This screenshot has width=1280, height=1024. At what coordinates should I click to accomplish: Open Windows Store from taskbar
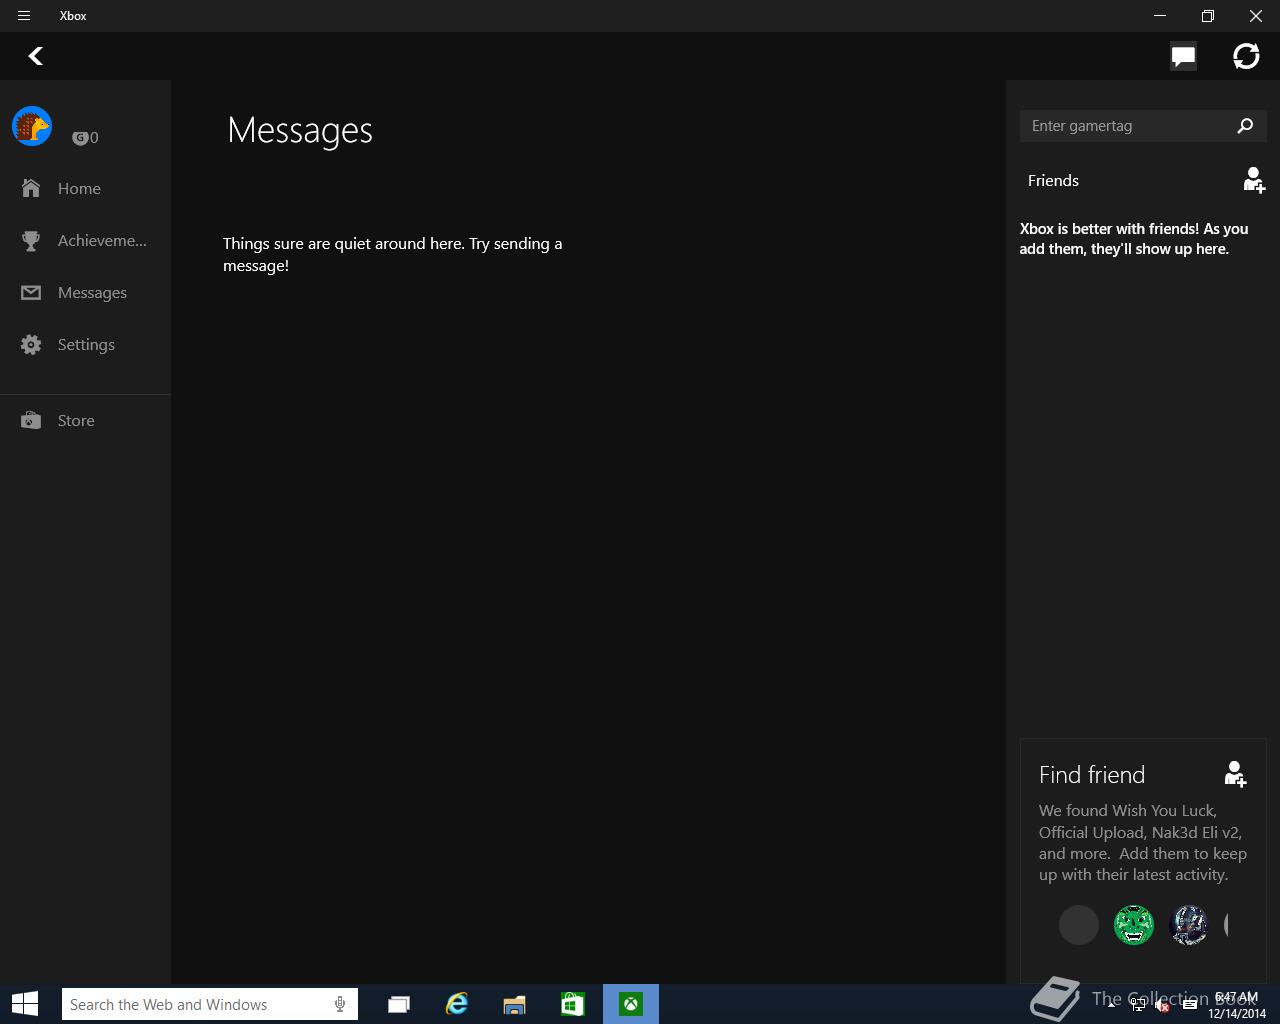573,1004
